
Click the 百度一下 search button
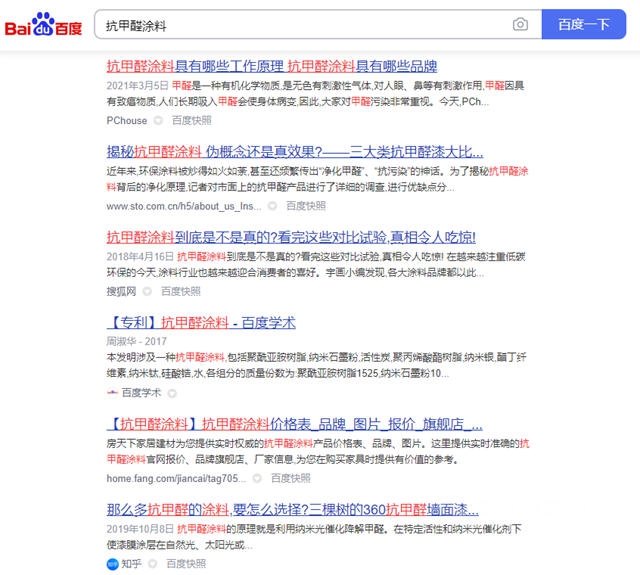click(584, 24)
